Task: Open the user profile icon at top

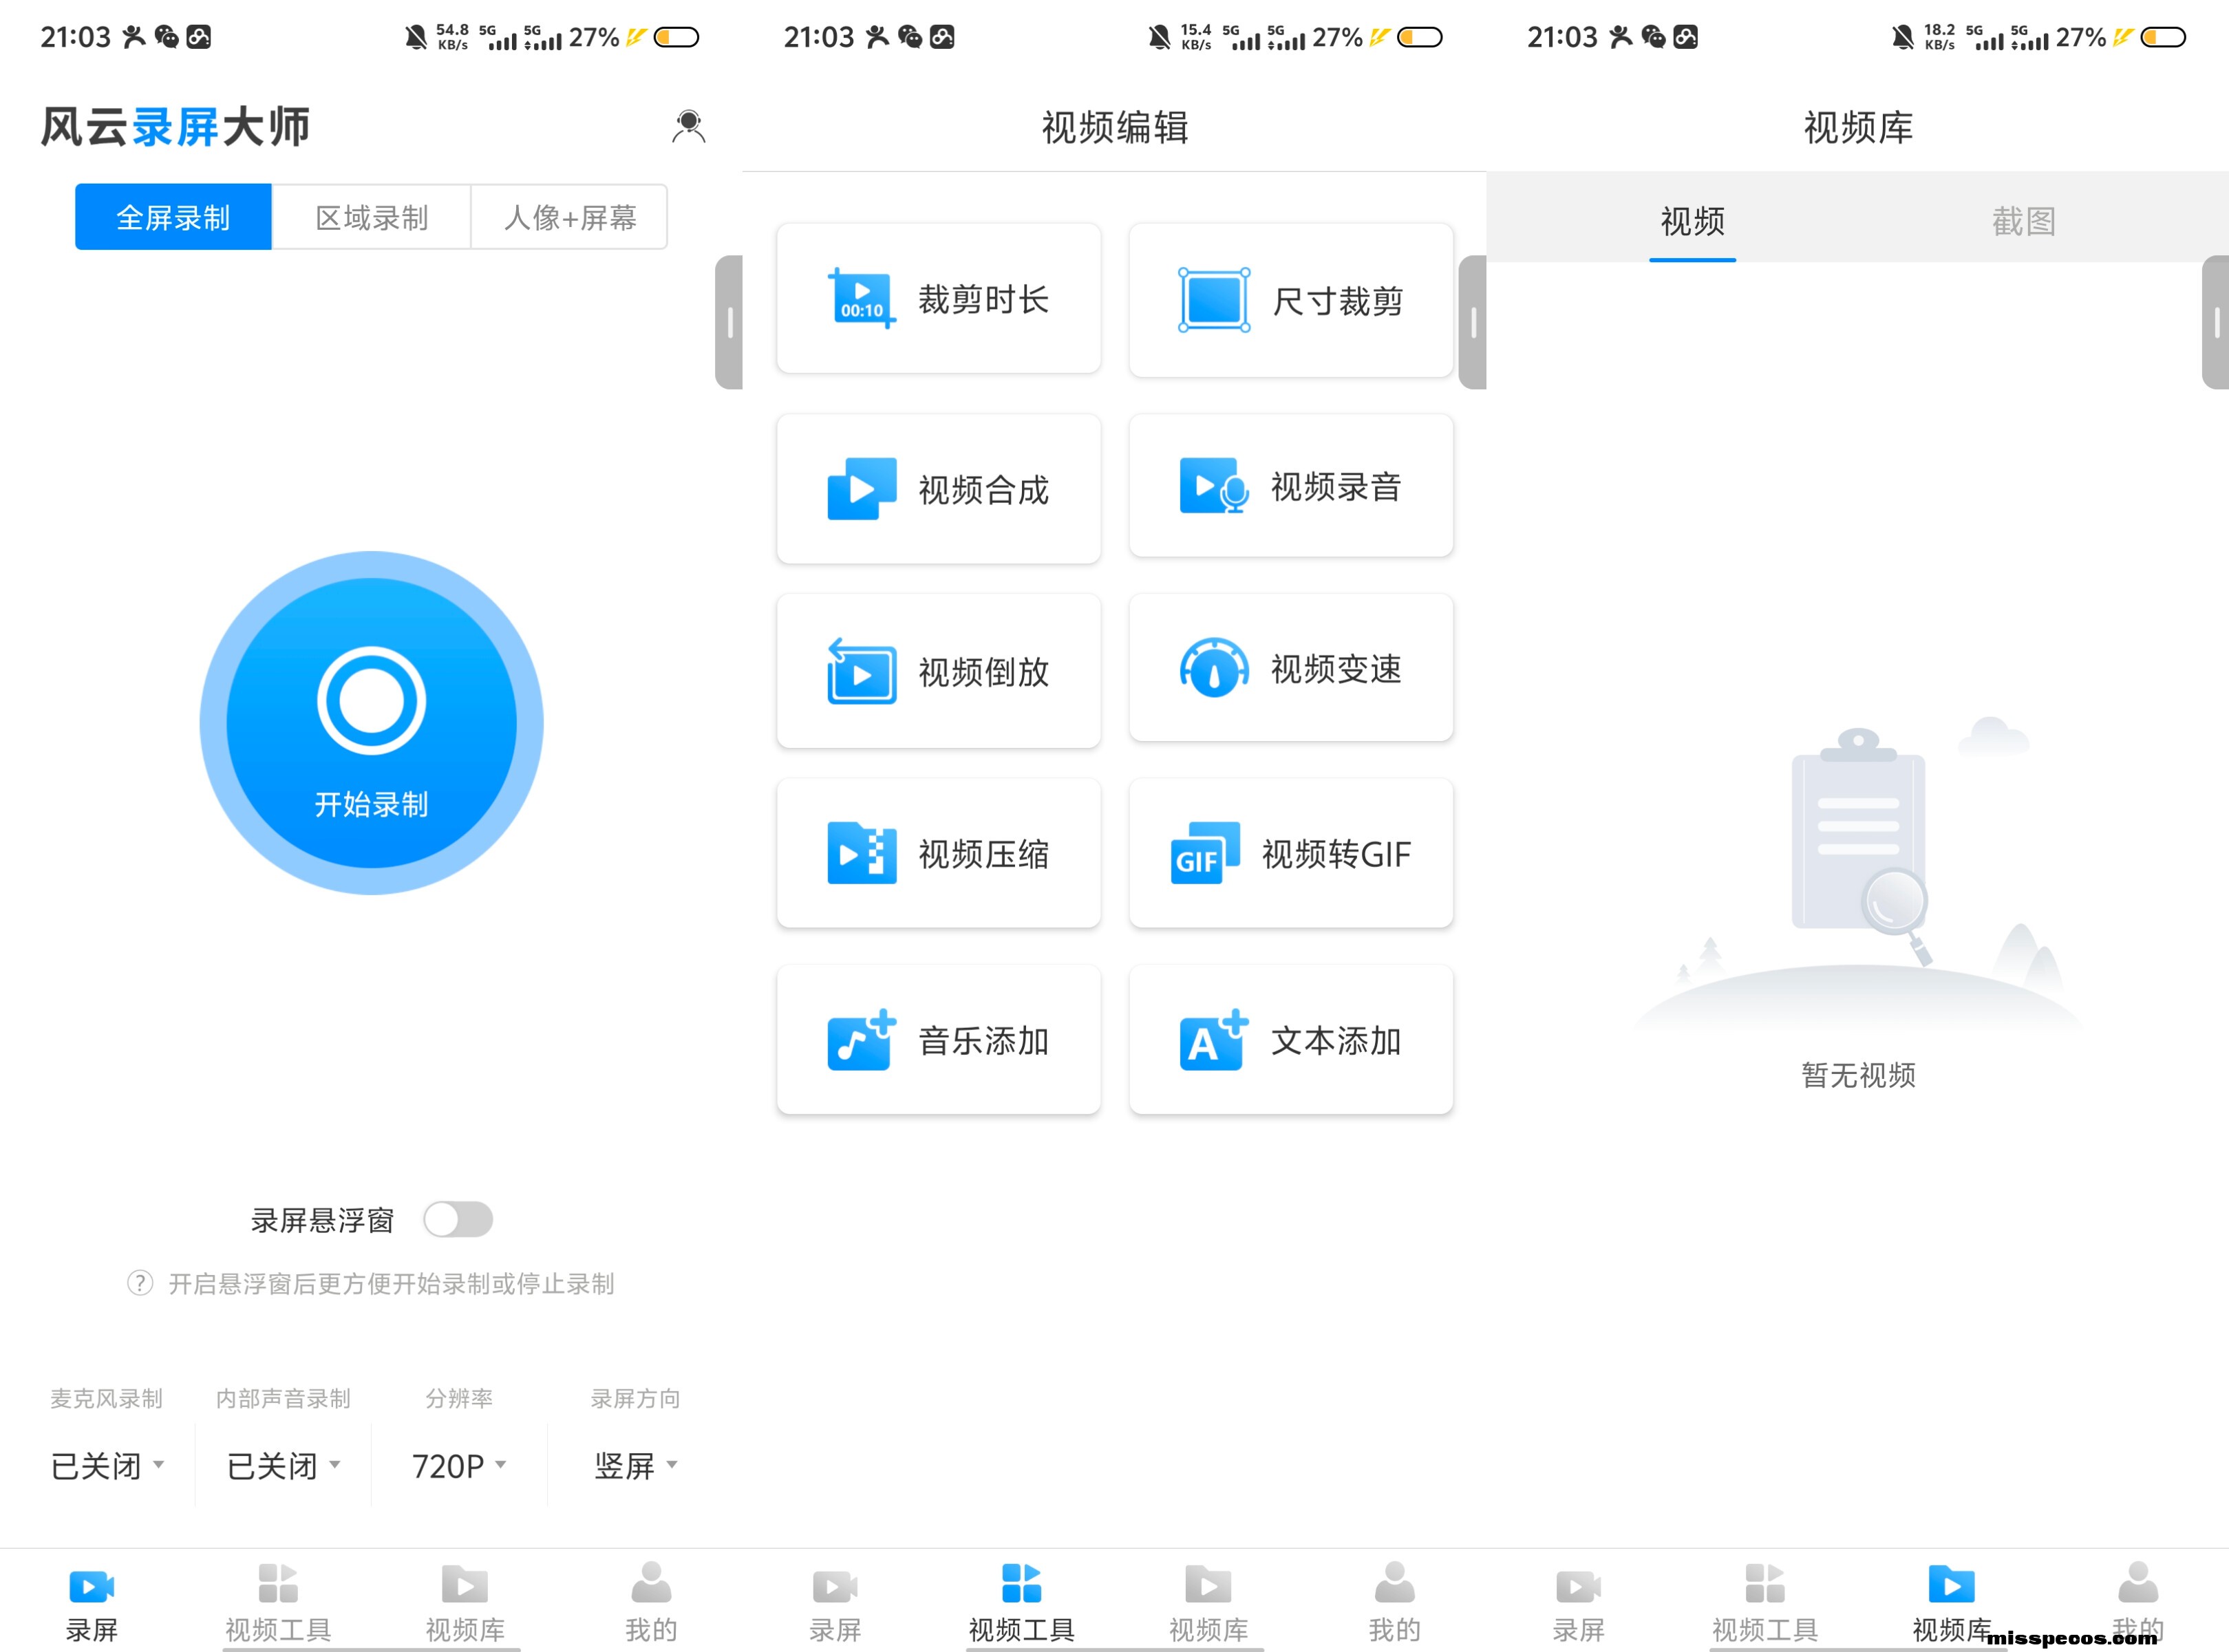Action: point(688,127)
